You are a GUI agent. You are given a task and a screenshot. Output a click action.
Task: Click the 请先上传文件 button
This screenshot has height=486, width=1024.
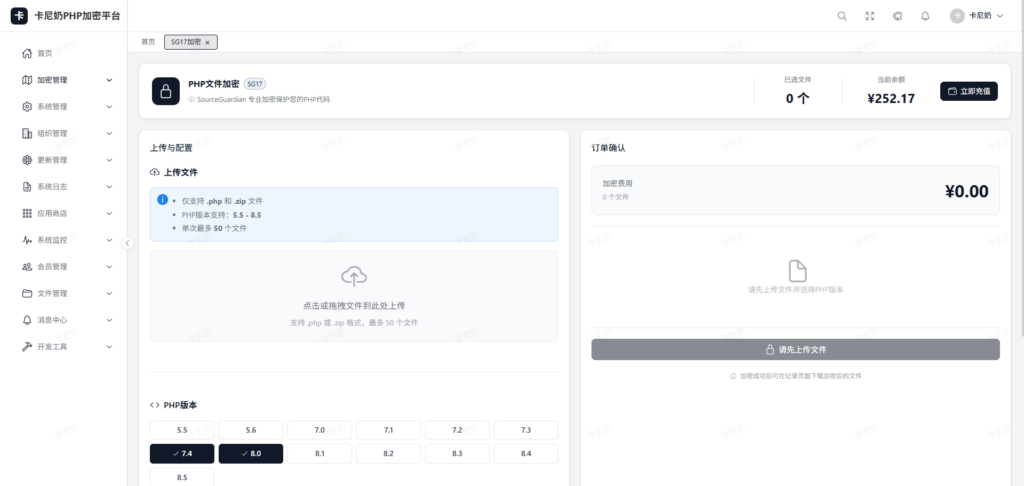795,349
